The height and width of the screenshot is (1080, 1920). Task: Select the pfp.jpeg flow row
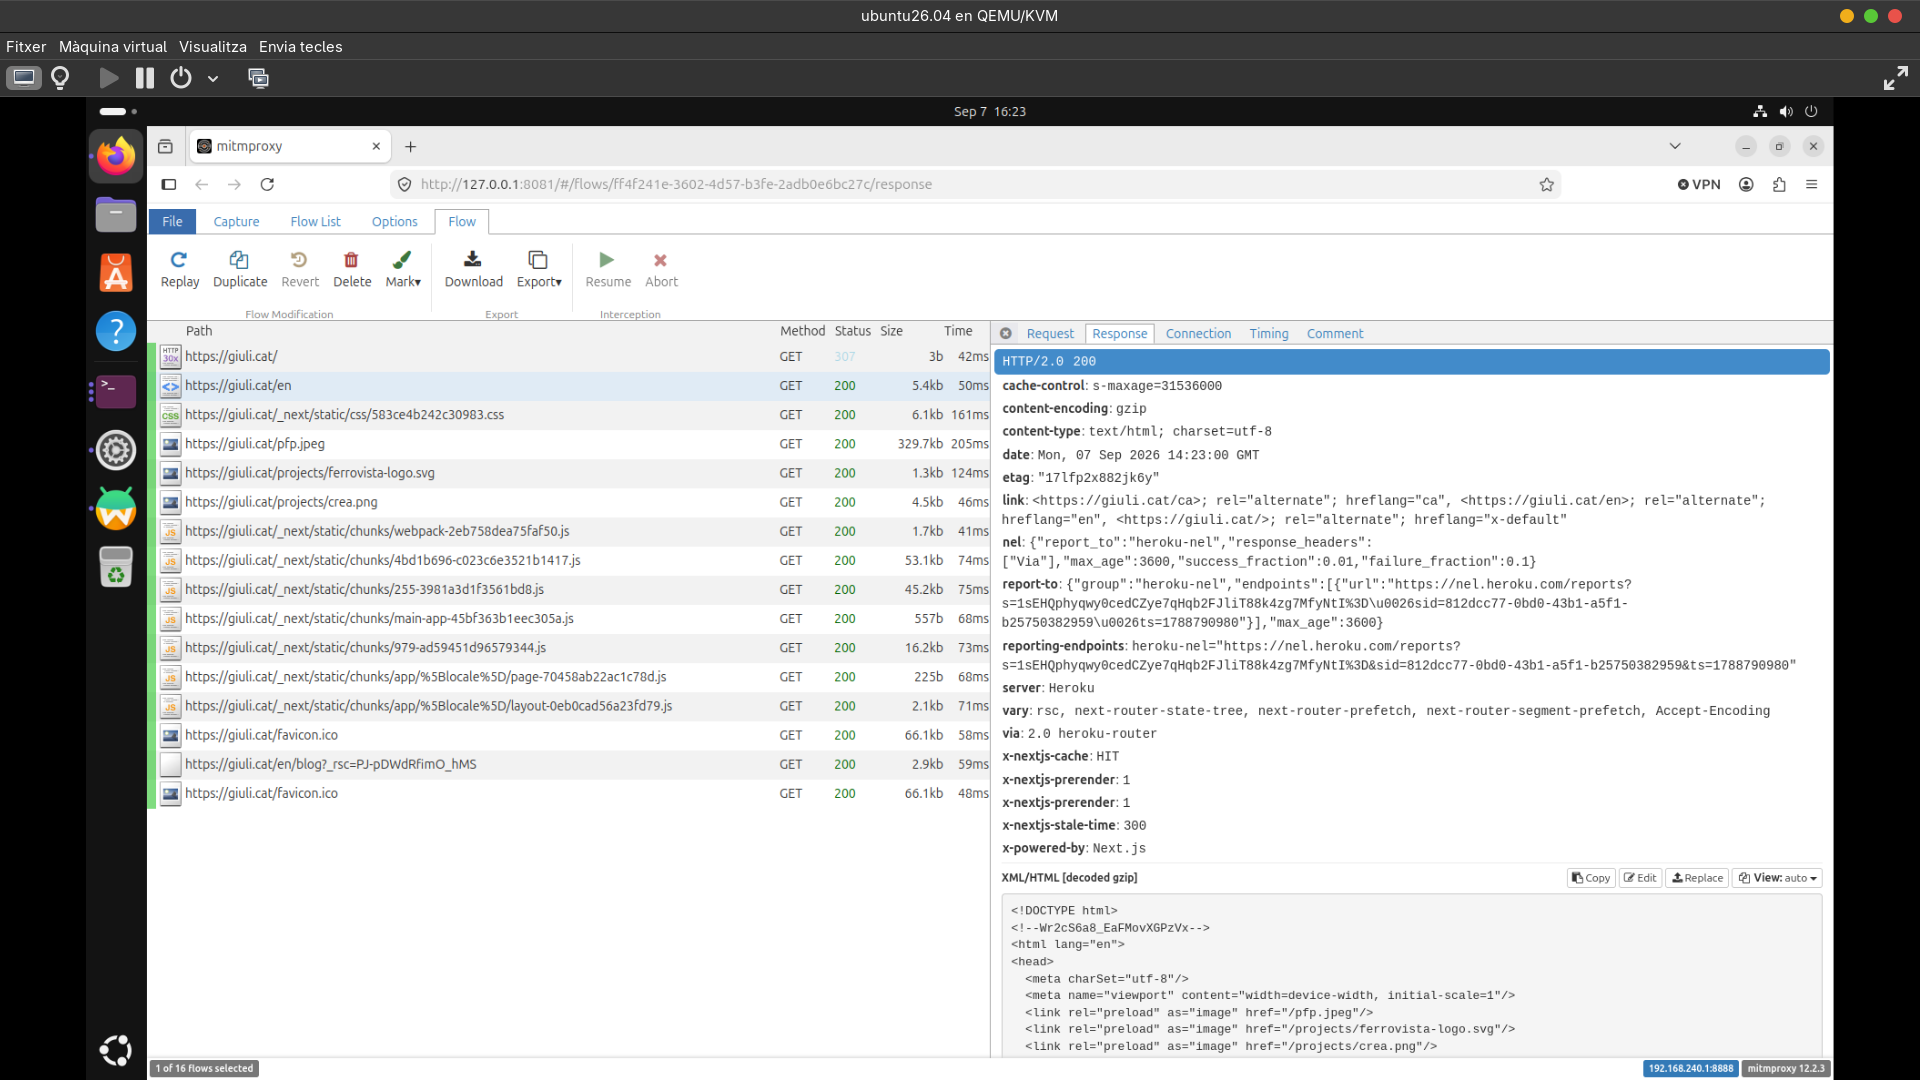click(x=568, y=444)
